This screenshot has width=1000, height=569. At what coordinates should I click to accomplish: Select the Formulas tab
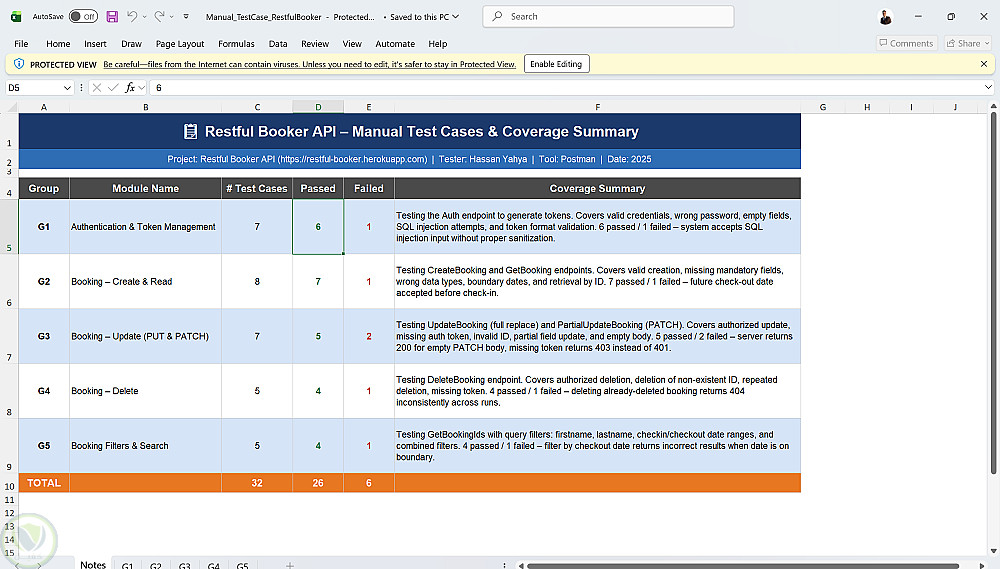coord(236,43)
